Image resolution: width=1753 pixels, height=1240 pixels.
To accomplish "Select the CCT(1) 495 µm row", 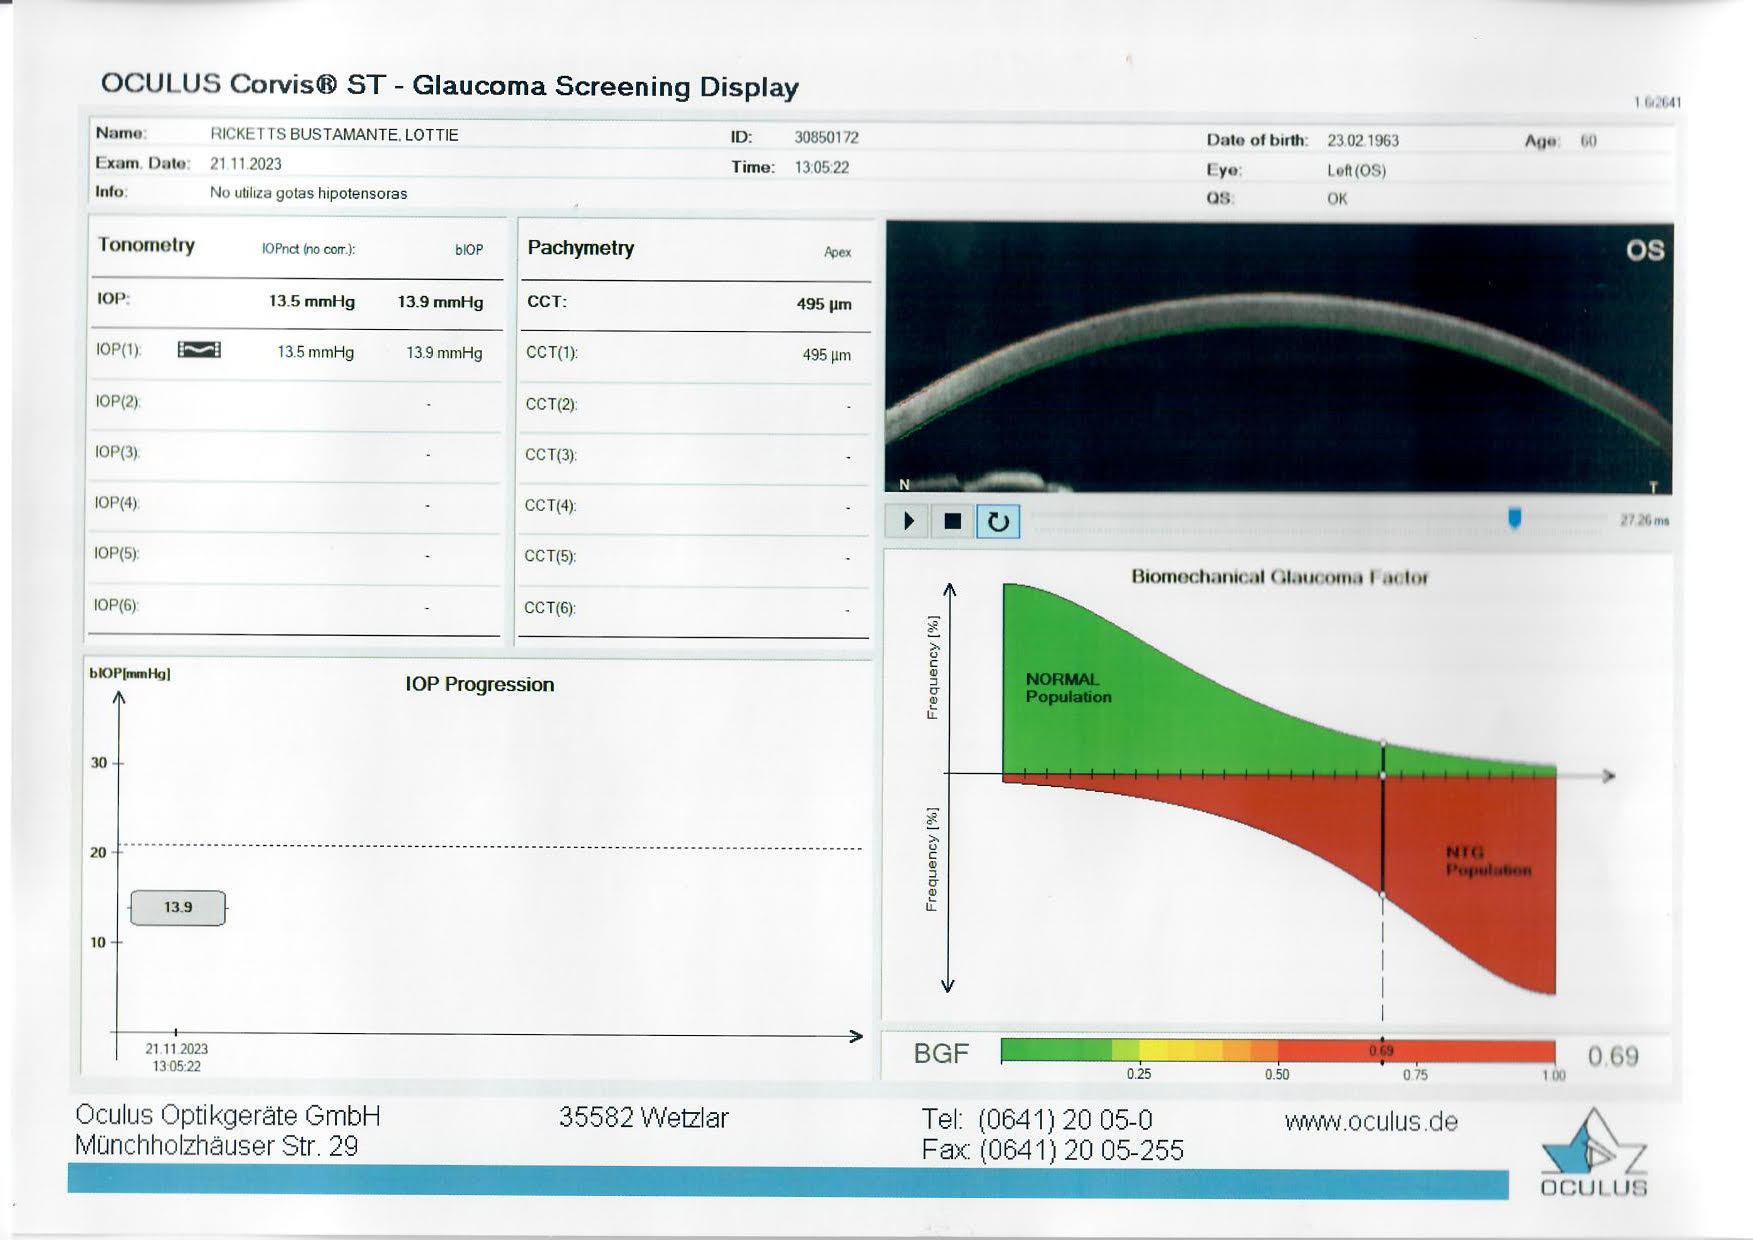I will 692,354.
